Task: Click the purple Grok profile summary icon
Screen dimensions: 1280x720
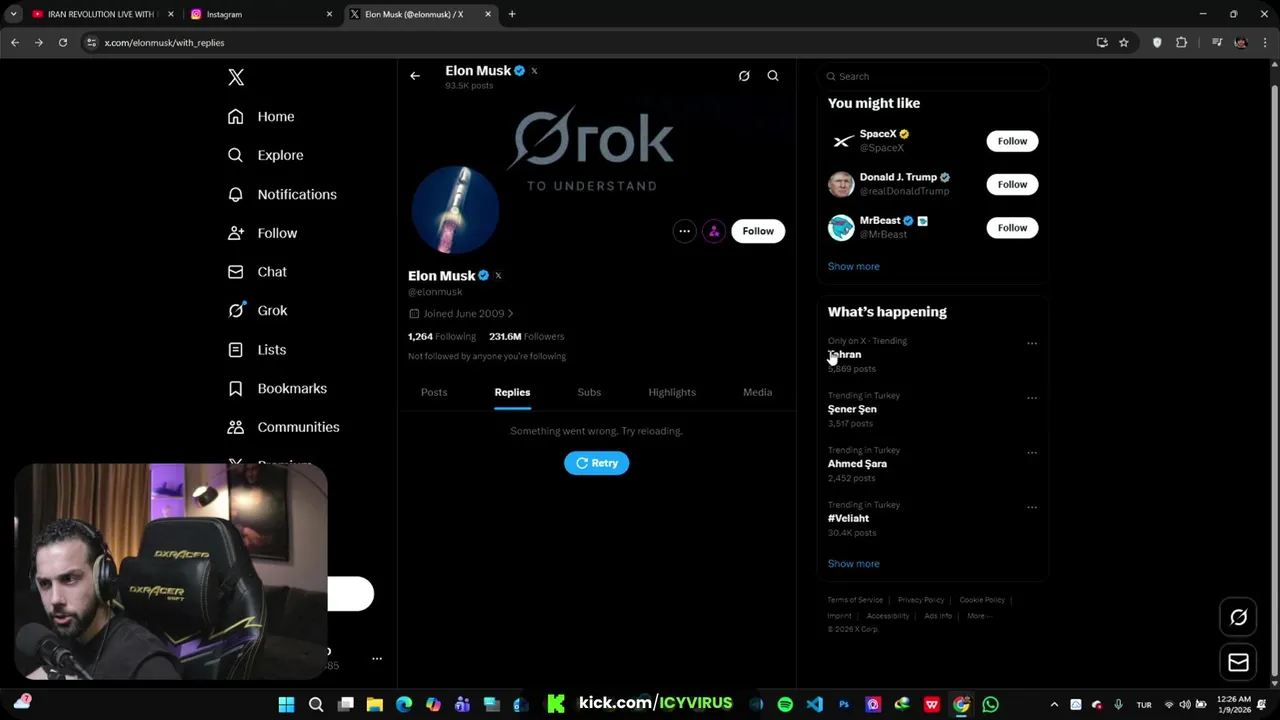Action: 714,231
